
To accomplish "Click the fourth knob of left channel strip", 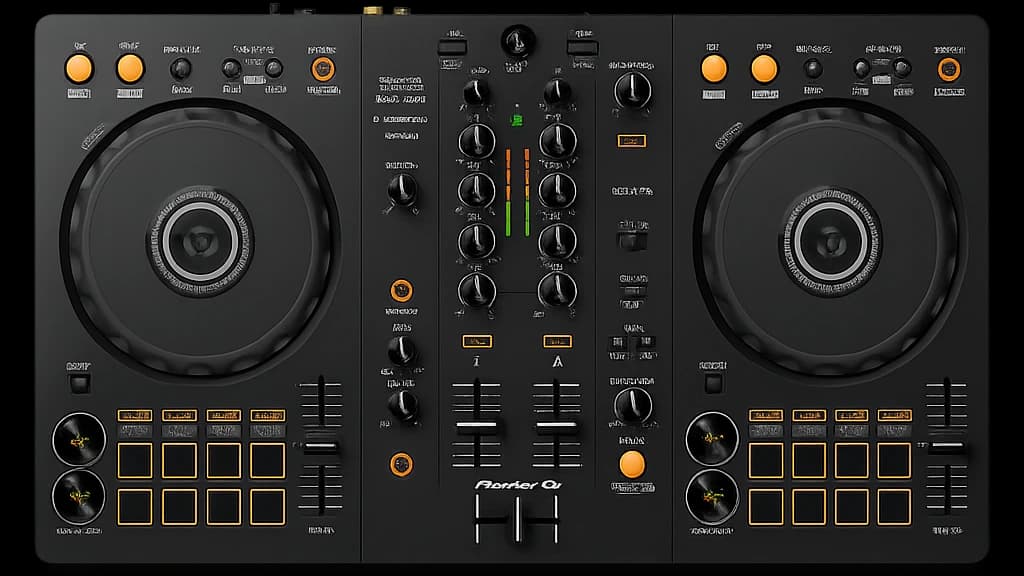I will 476,241.
